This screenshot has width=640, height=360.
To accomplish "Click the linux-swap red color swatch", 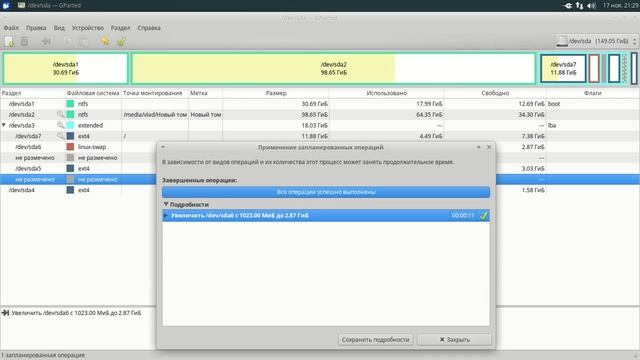I will click(70, 147).
